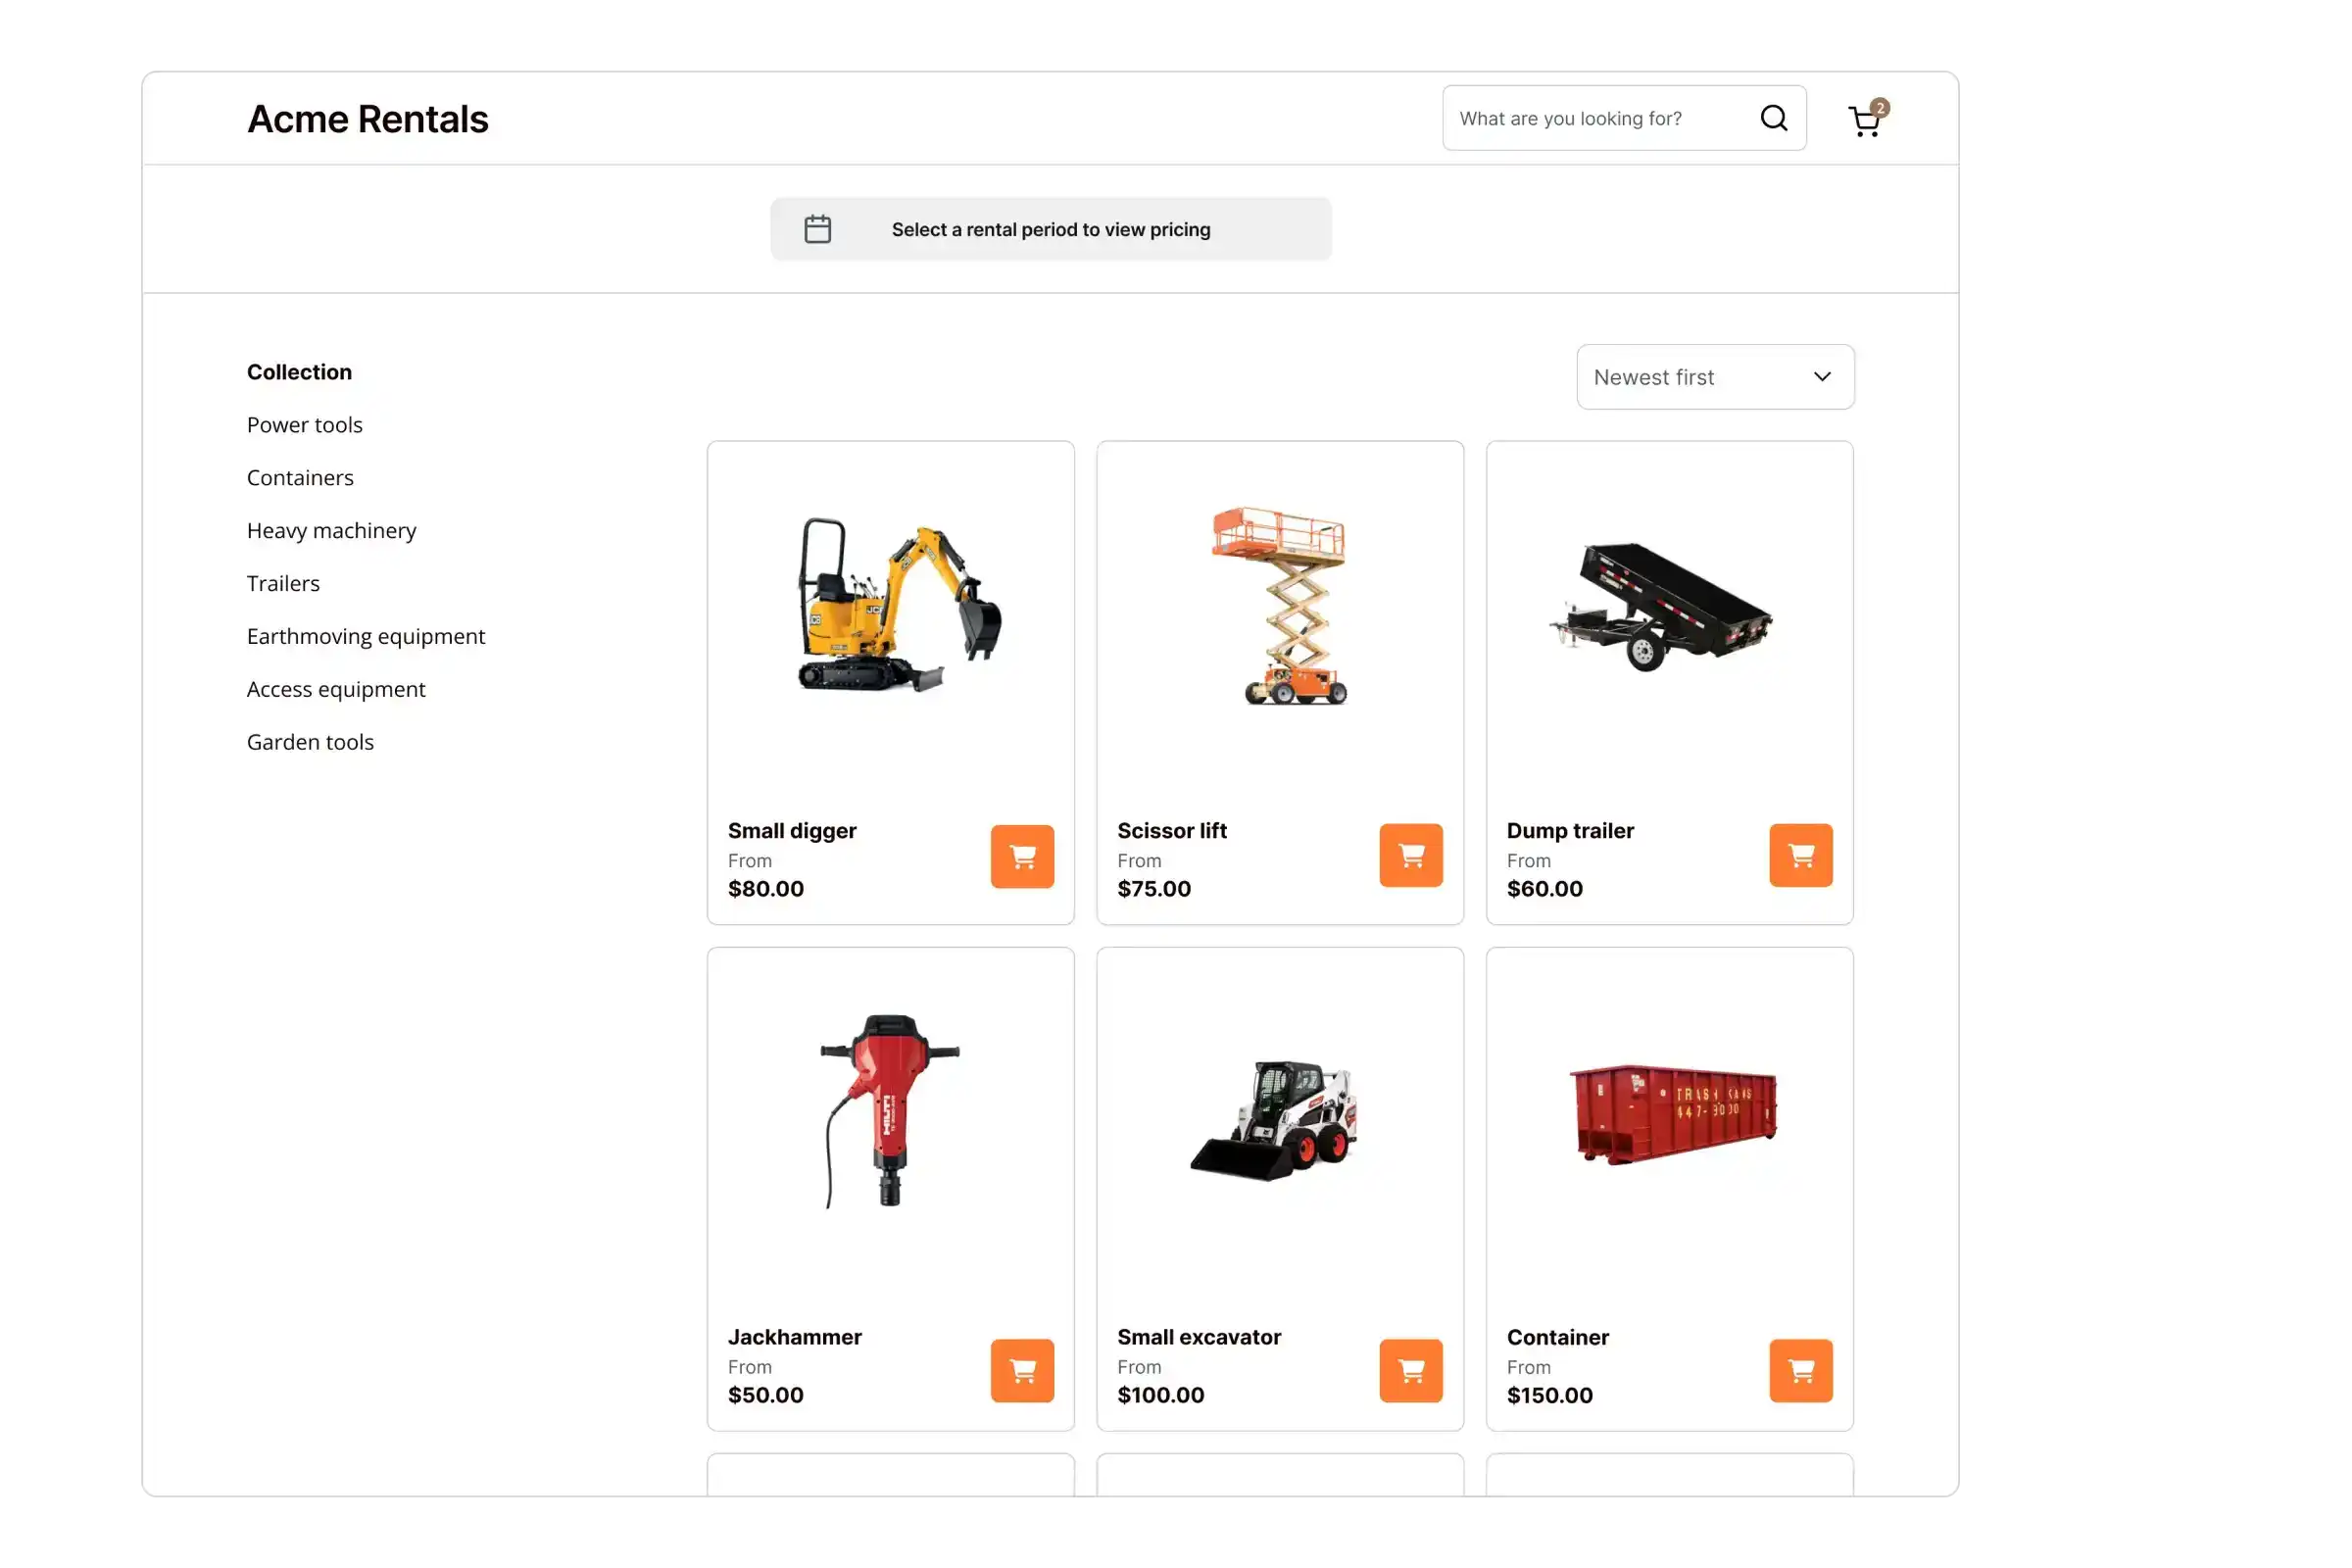
Task: Select a rental period to view pricing
Action: (1050, 229)
